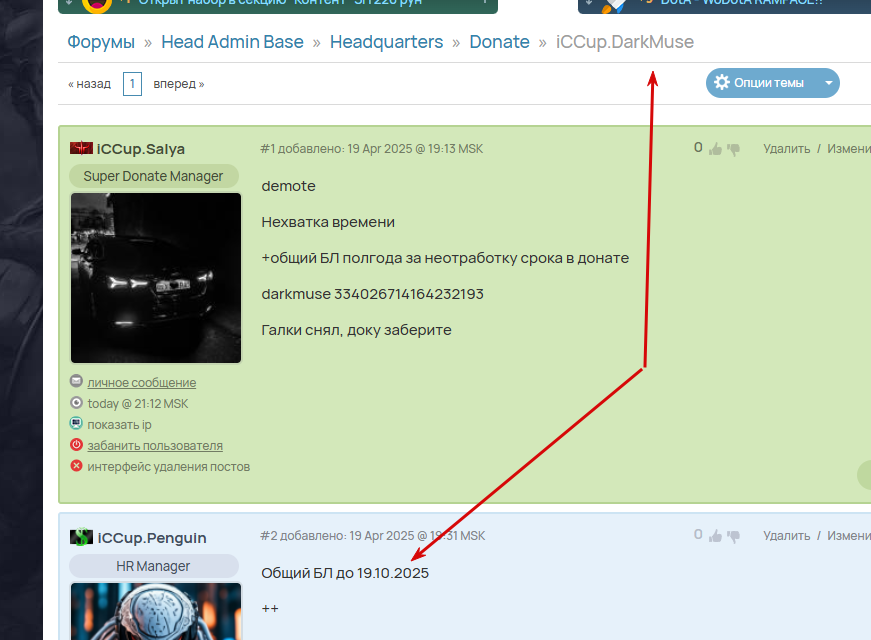Image resolution: width=871 pixels, height=640 pixels.
Task: Click text Общий БЛ до 19.10.2025
Action: (x=345, y=573)
